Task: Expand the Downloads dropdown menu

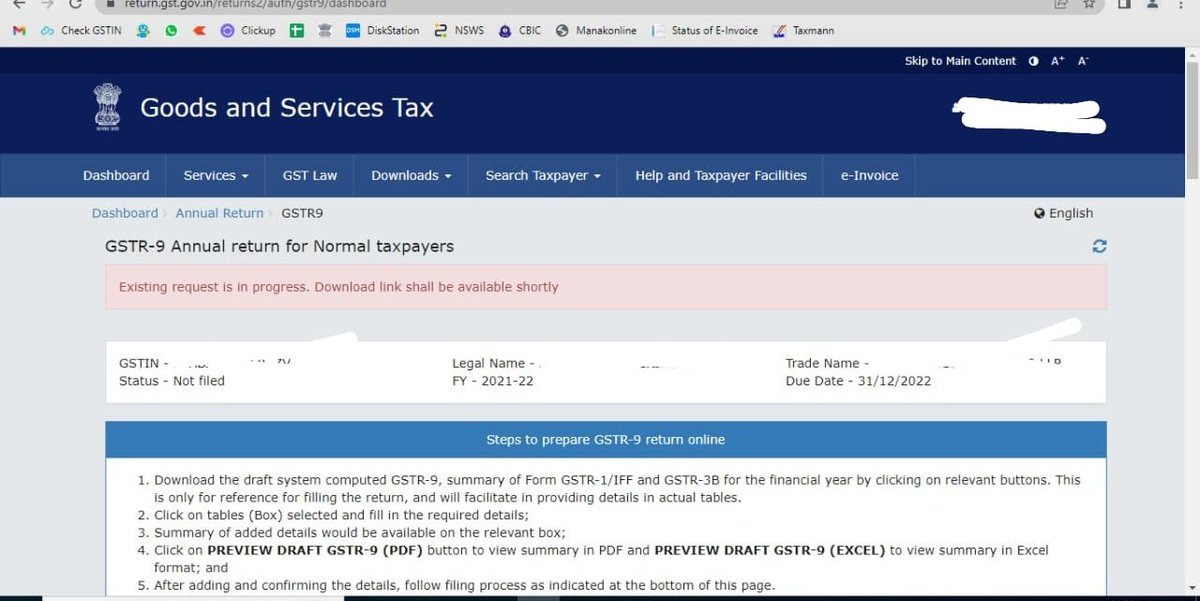Action: click(411, 175)
